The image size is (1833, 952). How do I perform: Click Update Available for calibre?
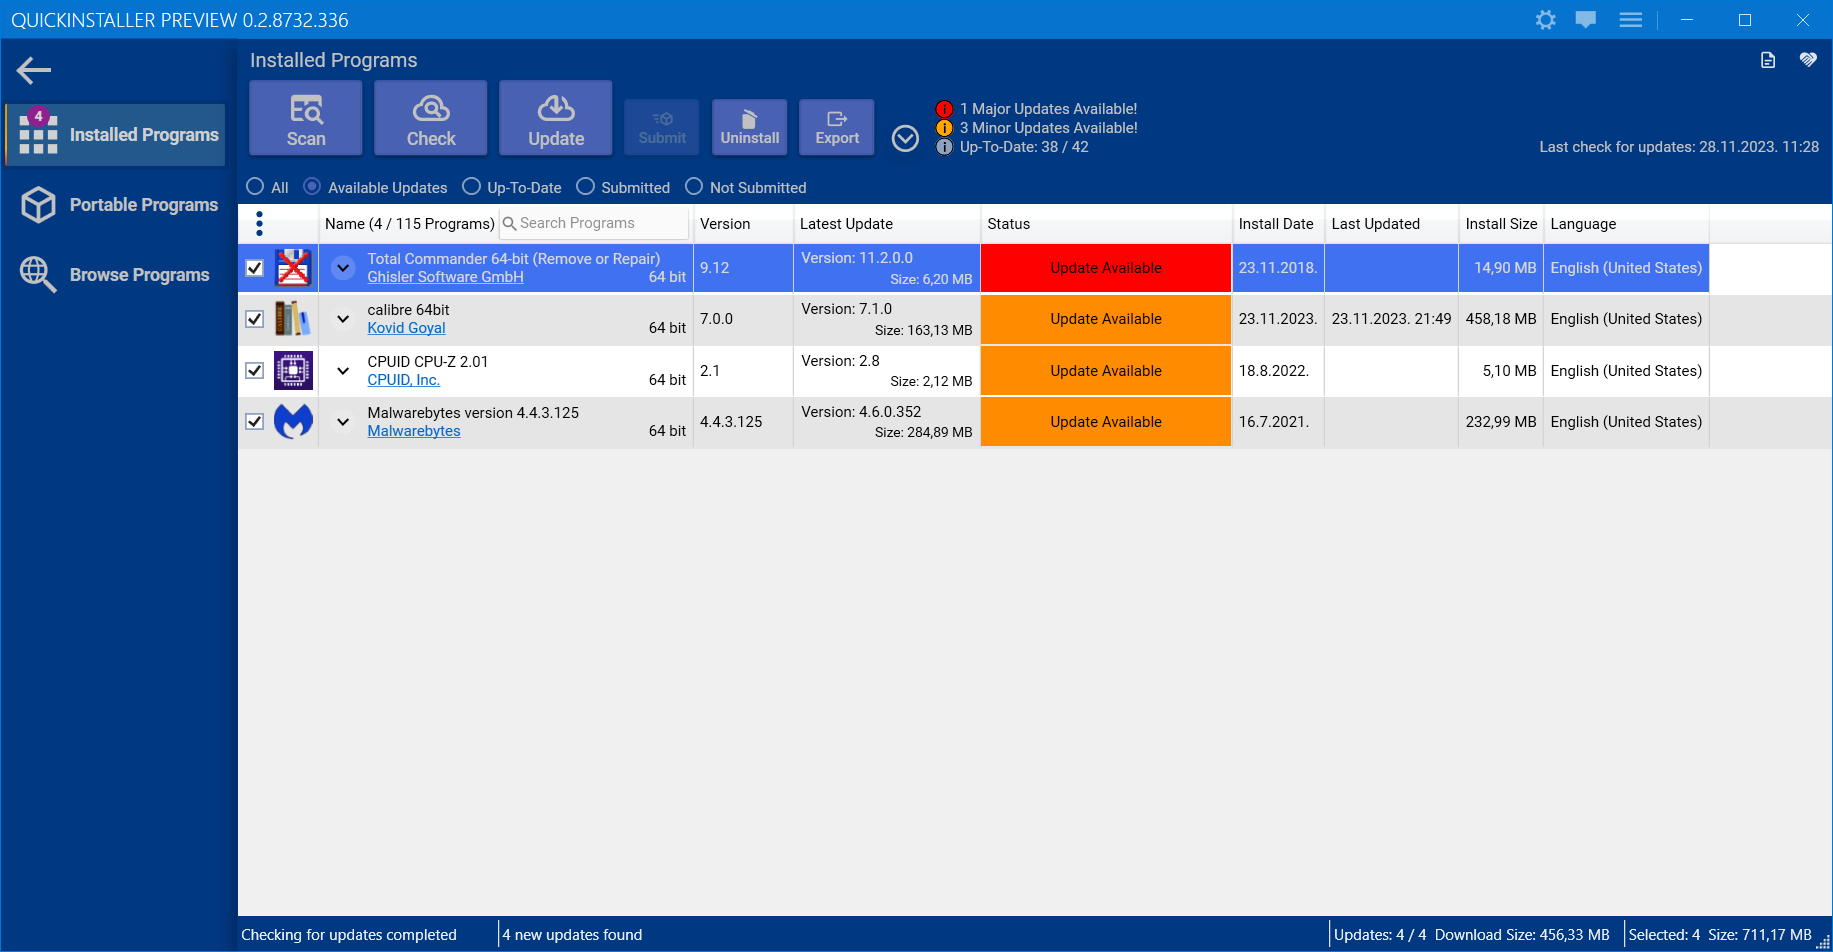pos(1106,319)
